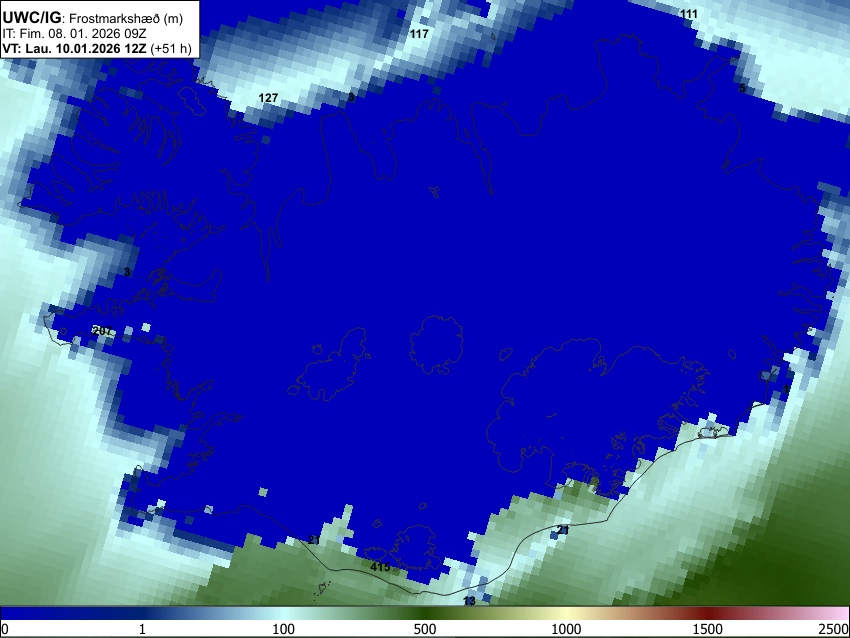This screenshot has width=850, height=638.
Task: Click the map value label '127'
Action: [268, 98]
